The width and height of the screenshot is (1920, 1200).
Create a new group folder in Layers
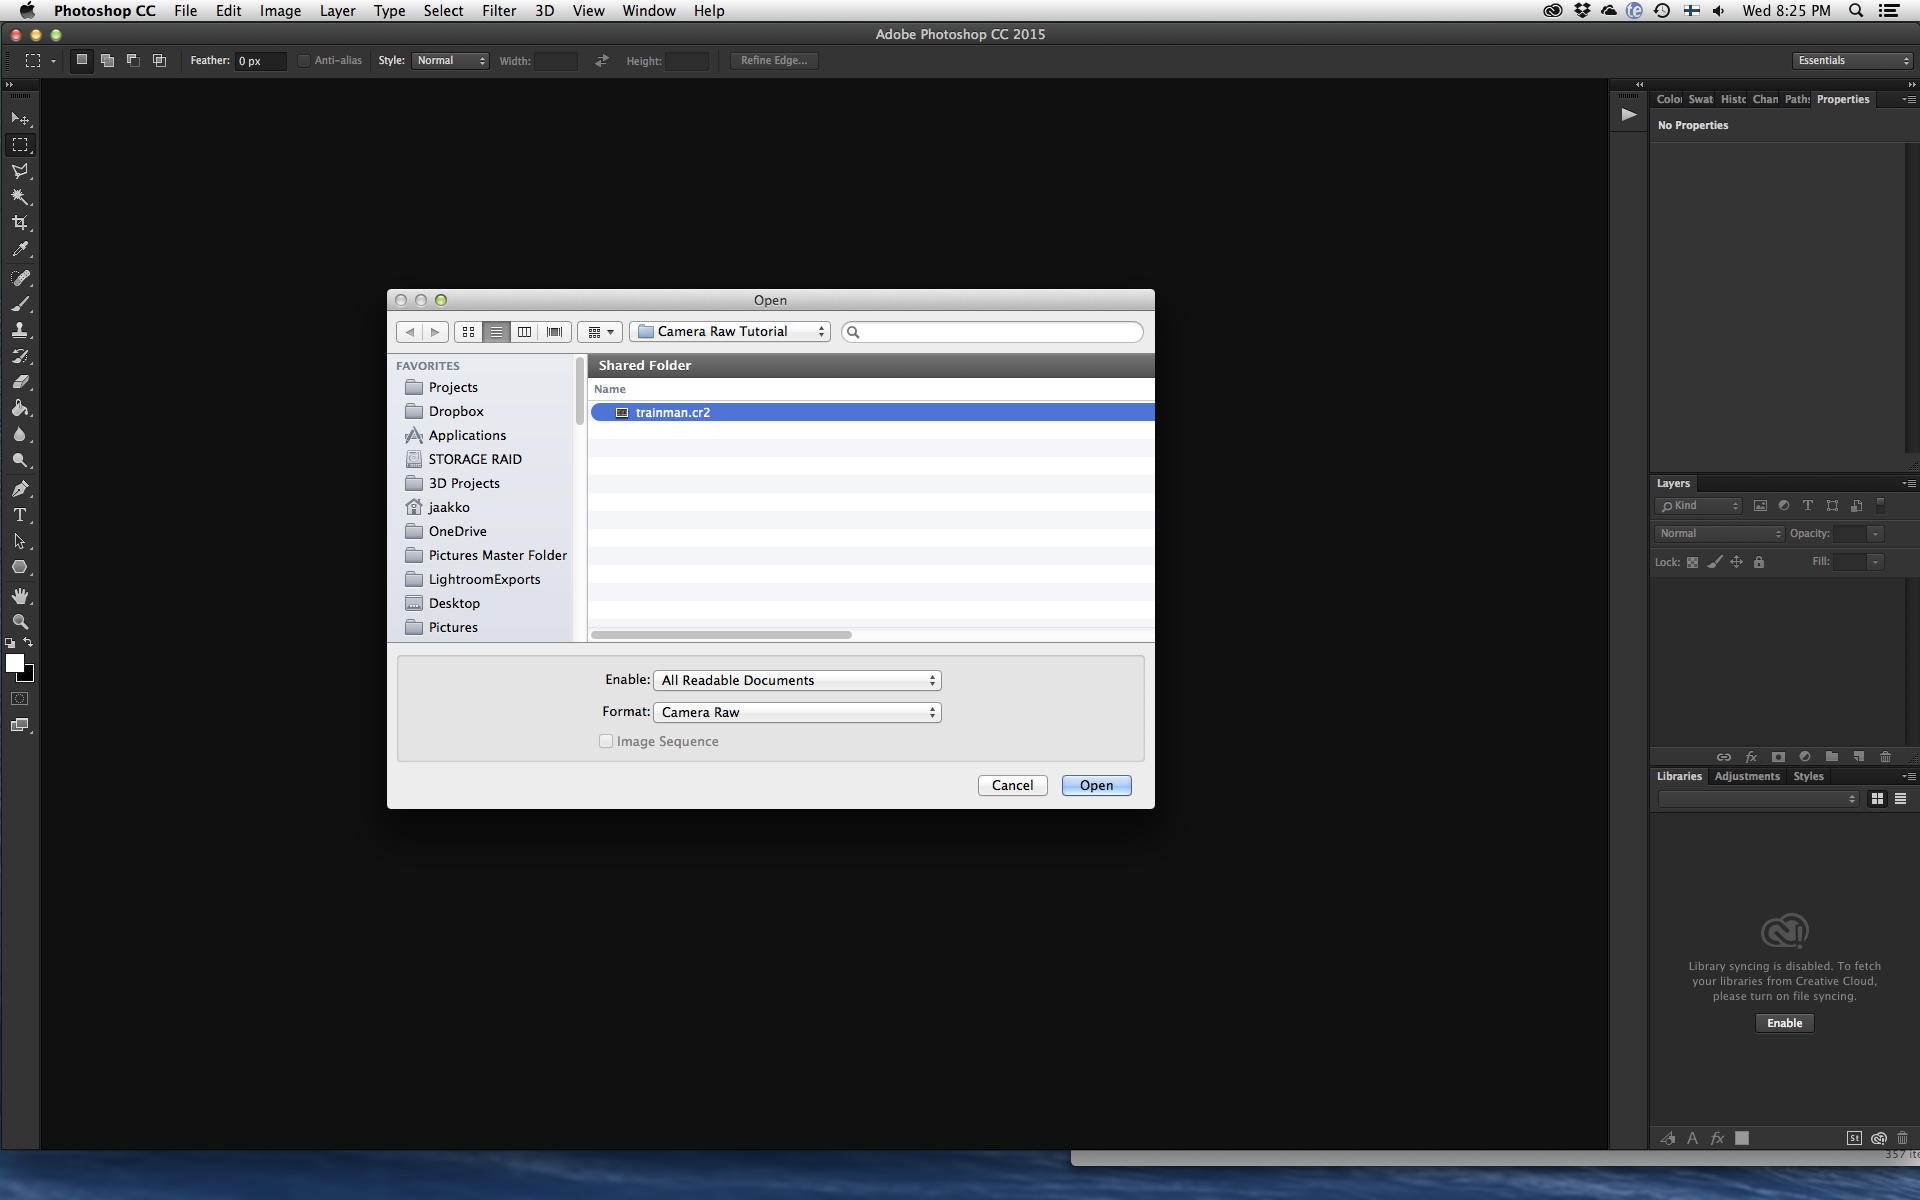(1831, 757)
